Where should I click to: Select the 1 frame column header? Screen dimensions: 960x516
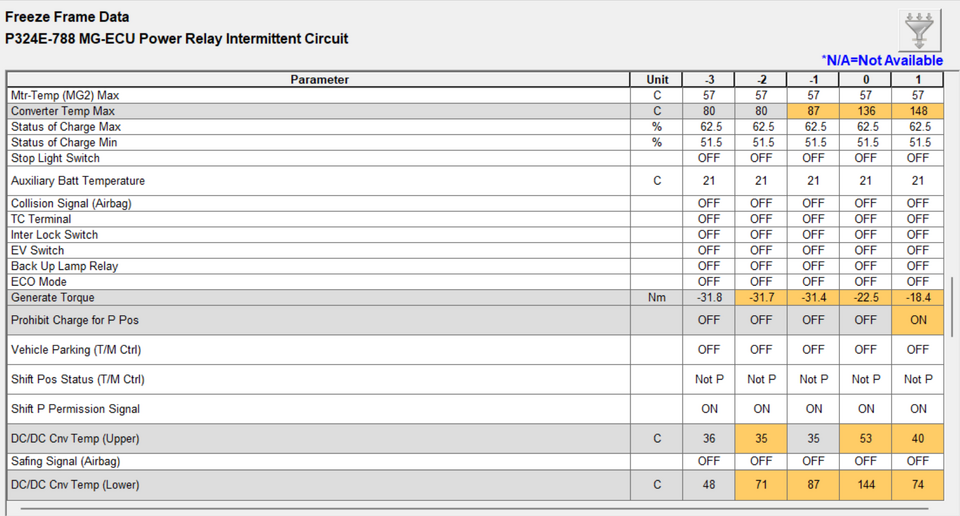(918, 80)
